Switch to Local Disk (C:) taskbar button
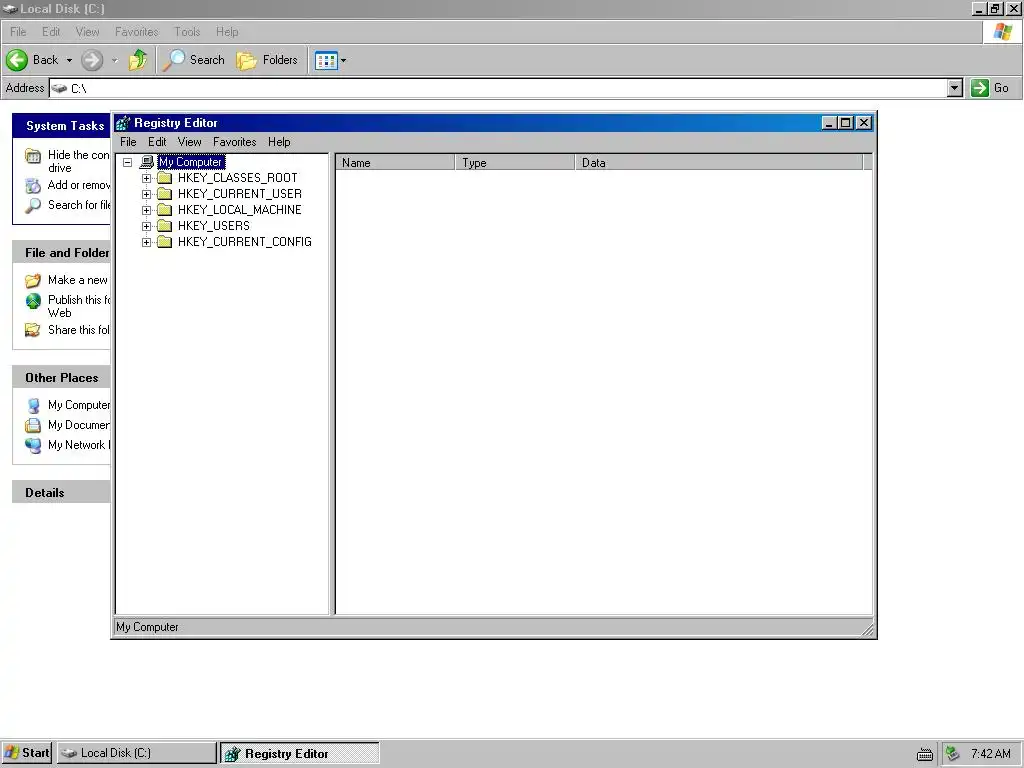Viewport: 1024px width, 768px height. click(136, 753)
